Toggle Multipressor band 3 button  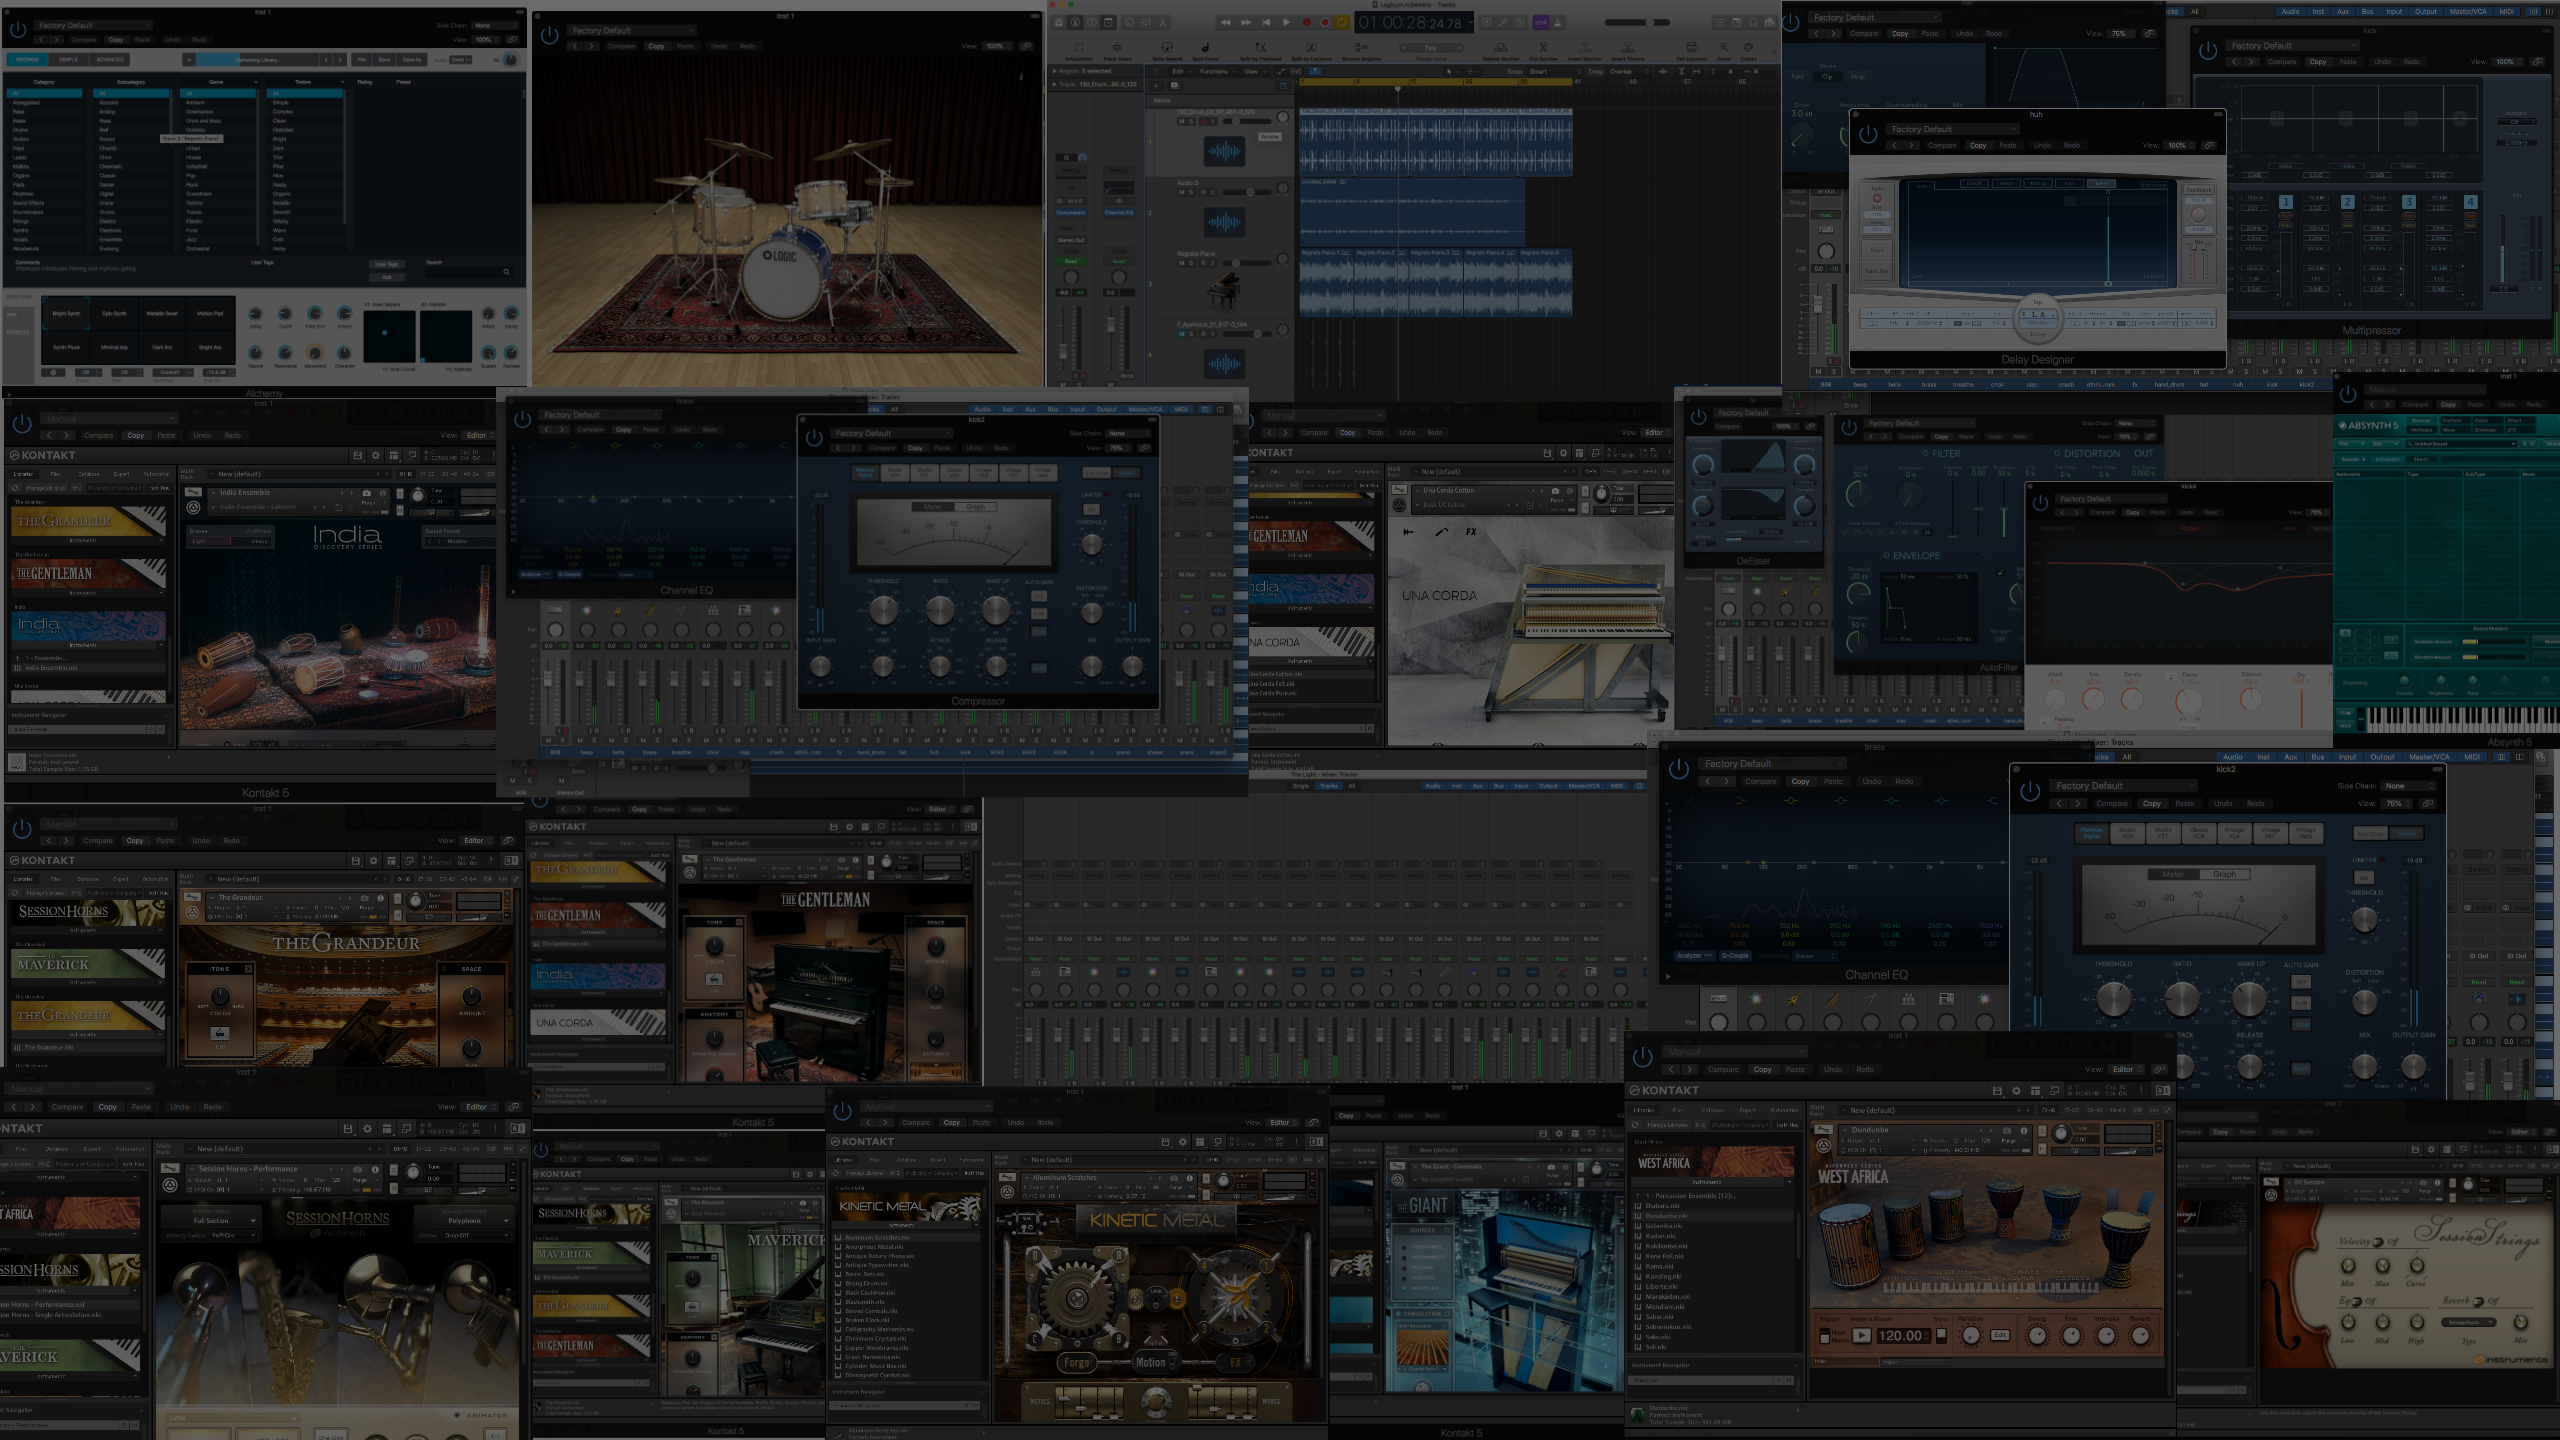point(2409,201)
